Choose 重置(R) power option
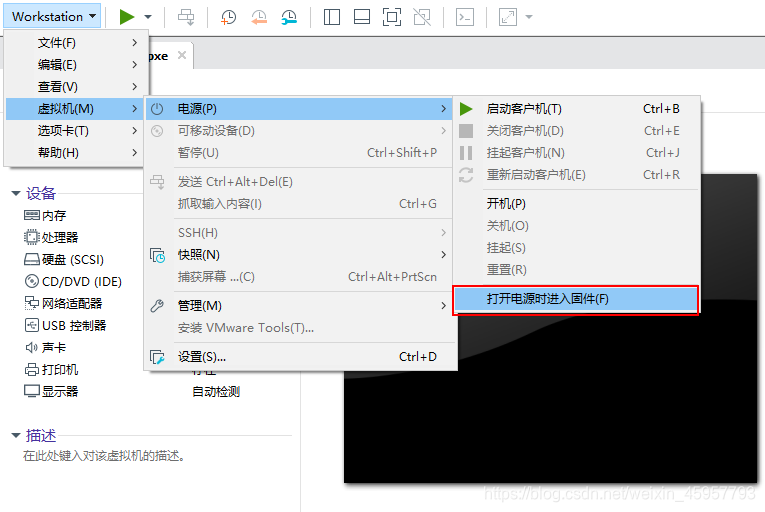Viewport: 765px width, 512px height. [x=577, y=269]
